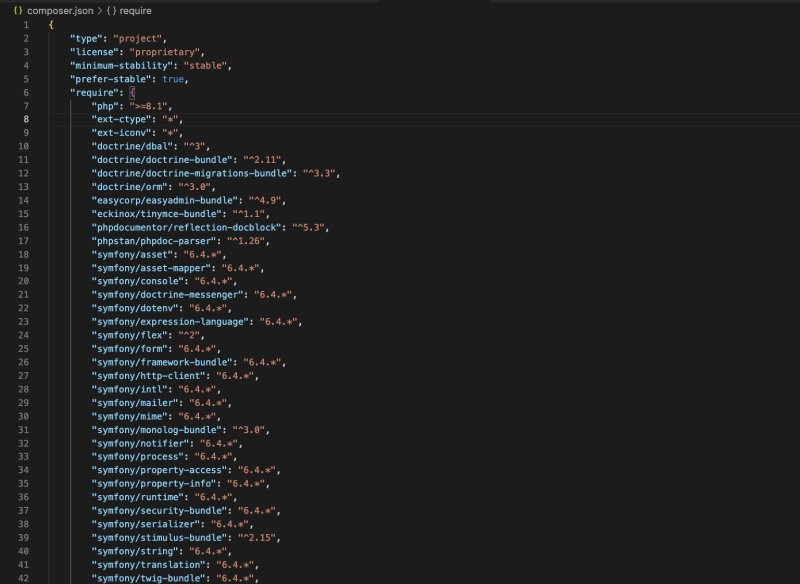Screen dimensions: 800x584
Task: Click line number 42 in the gutter
Action: coord(23,578)
